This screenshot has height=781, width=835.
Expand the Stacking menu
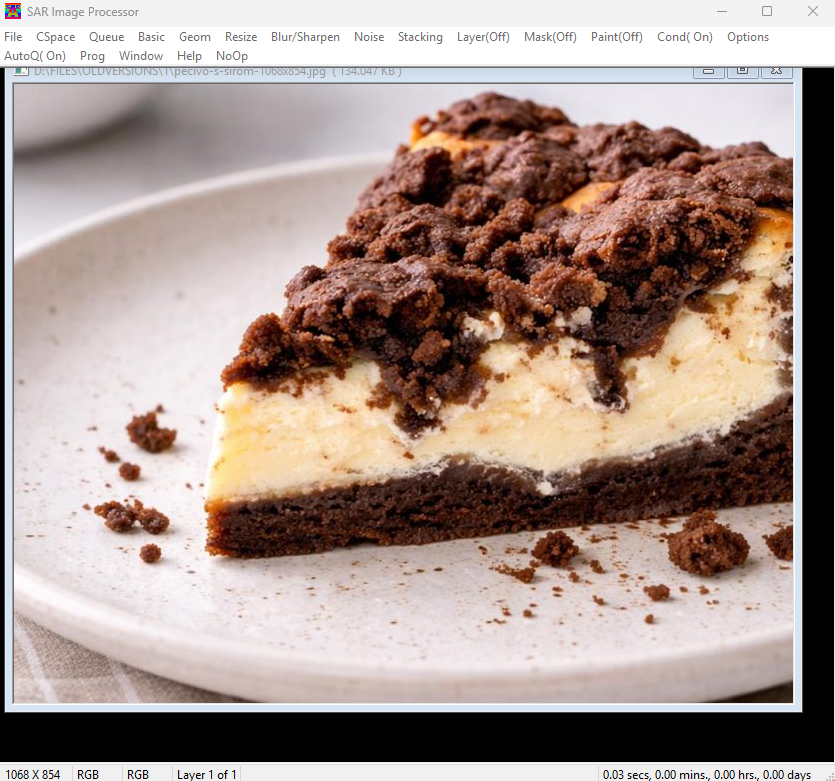[420, 37]
